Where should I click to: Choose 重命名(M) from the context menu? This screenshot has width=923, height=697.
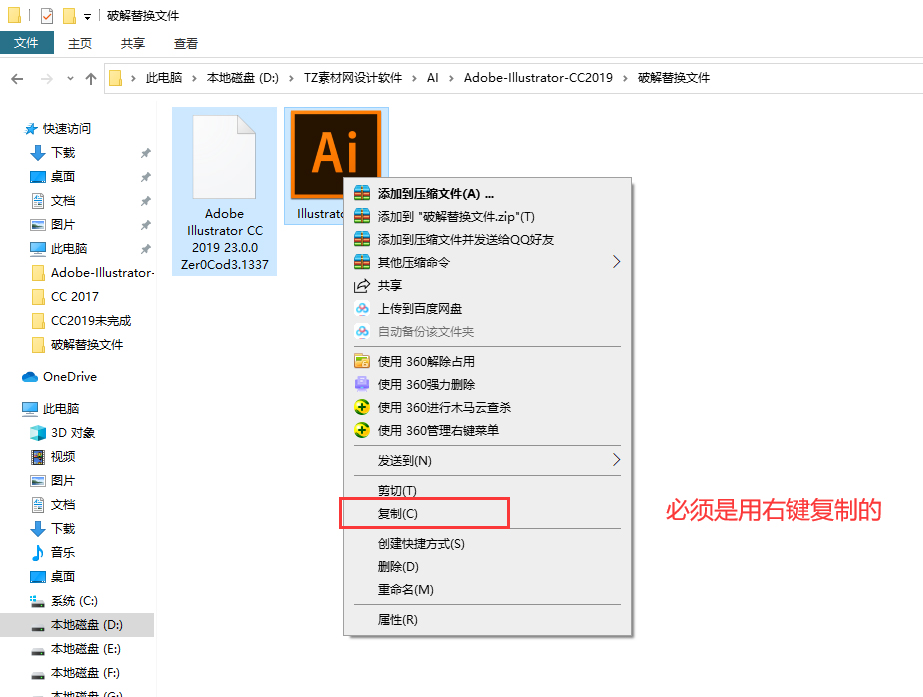click(487, 589)
